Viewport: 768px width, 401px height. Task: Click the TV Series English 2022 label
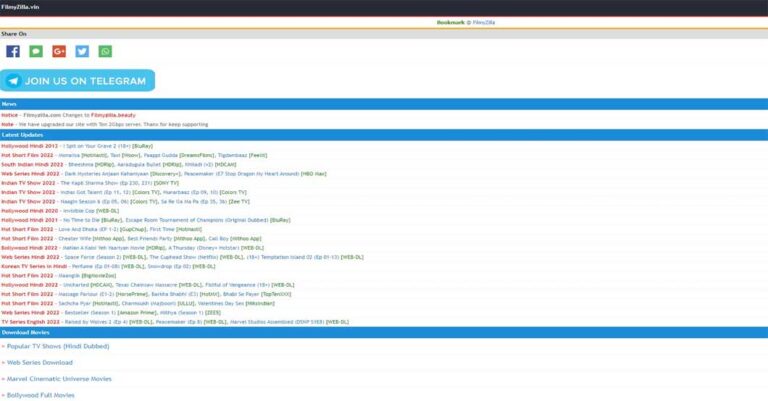tap(30, 322)
